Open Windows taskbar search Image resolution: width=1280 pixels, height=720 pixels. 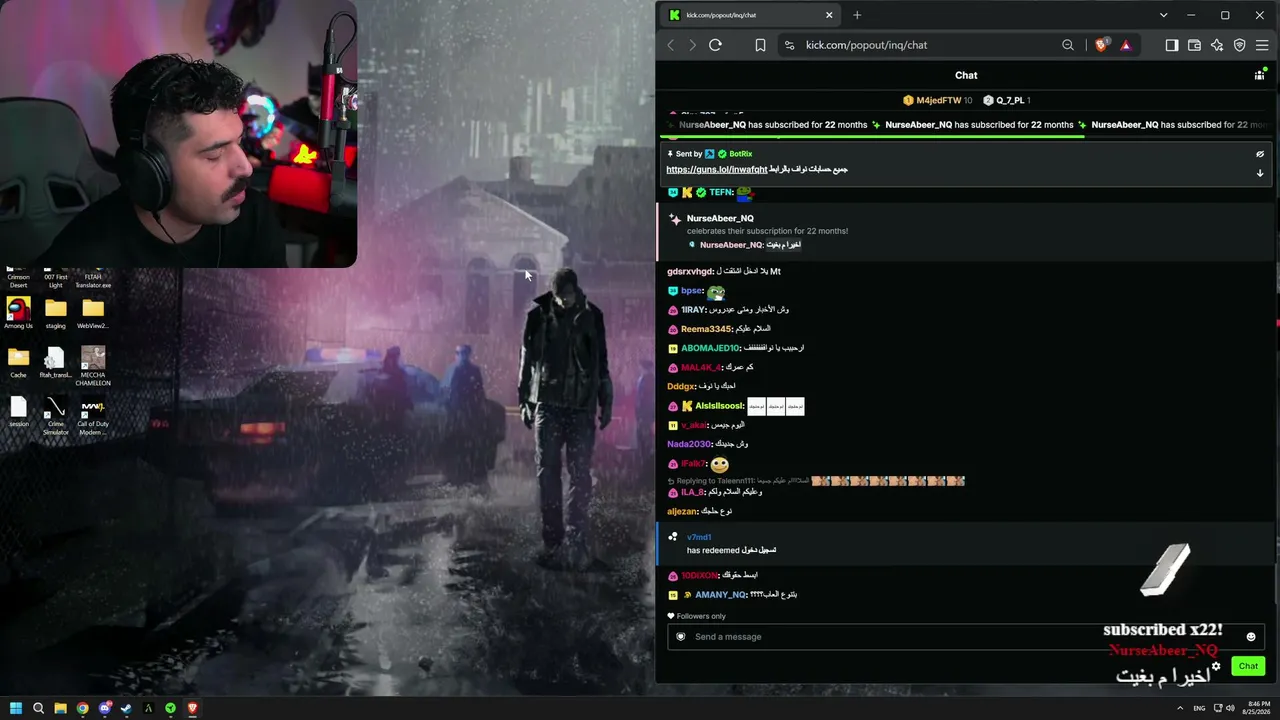(x=38, y=709)
